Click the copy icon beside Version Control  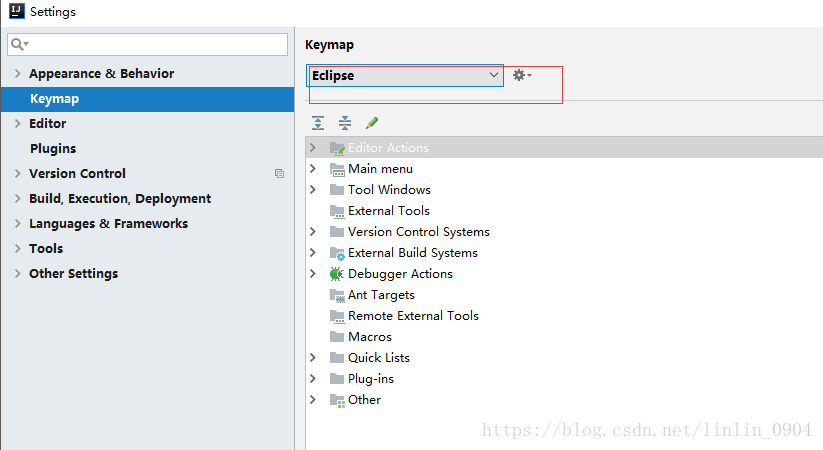(279, 173)
